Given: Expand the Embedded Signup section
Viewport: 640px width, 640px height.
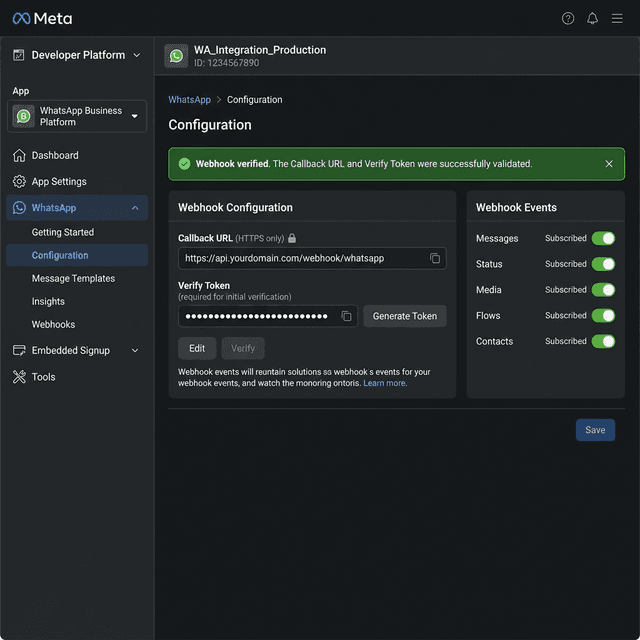Looking at the screenshot, I should 135,350.
